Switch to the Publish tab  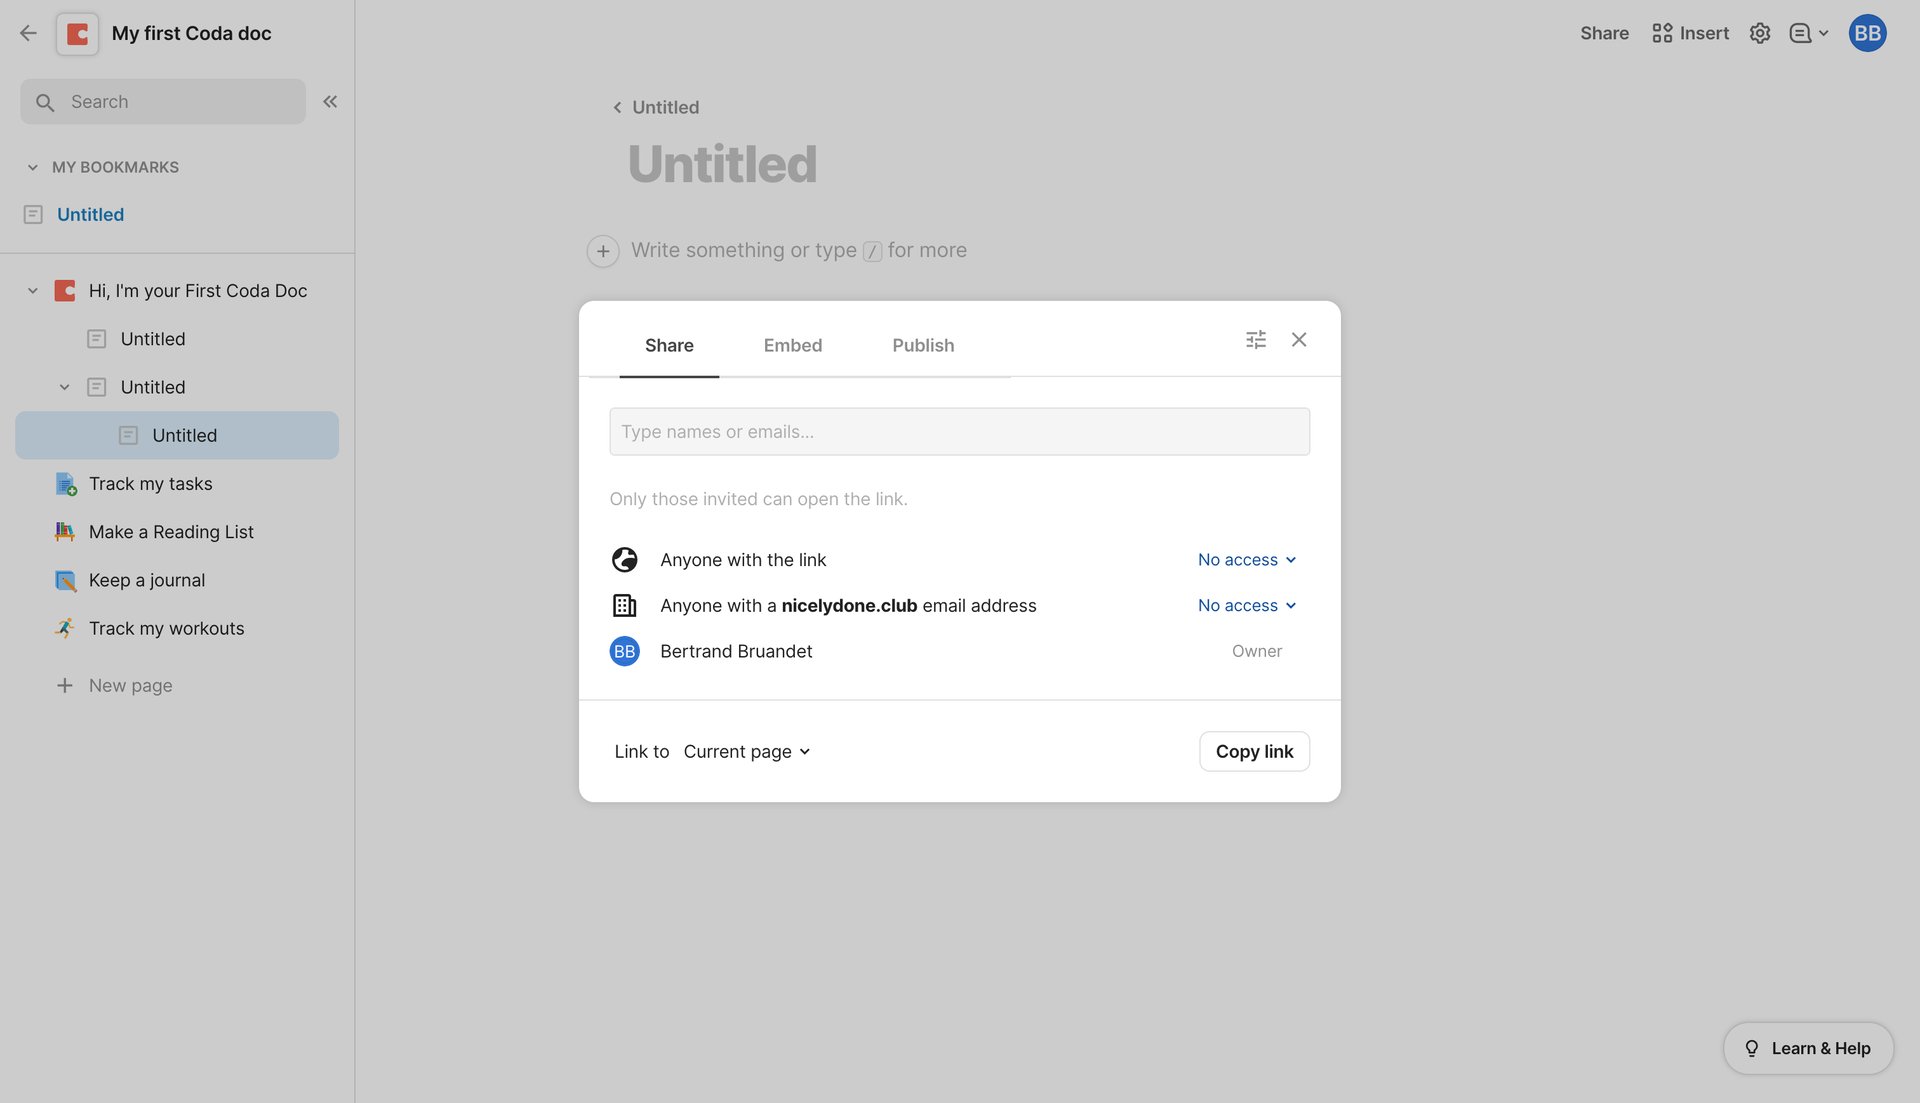(x=922, y=345)
